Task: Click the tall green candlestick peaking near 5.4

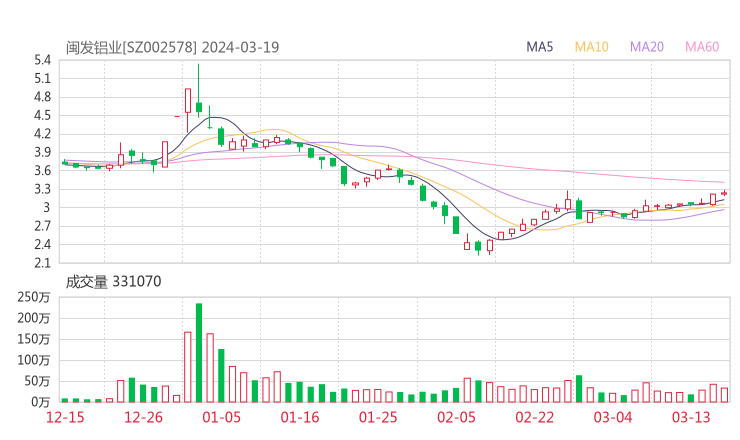Action: click(199, 90)
